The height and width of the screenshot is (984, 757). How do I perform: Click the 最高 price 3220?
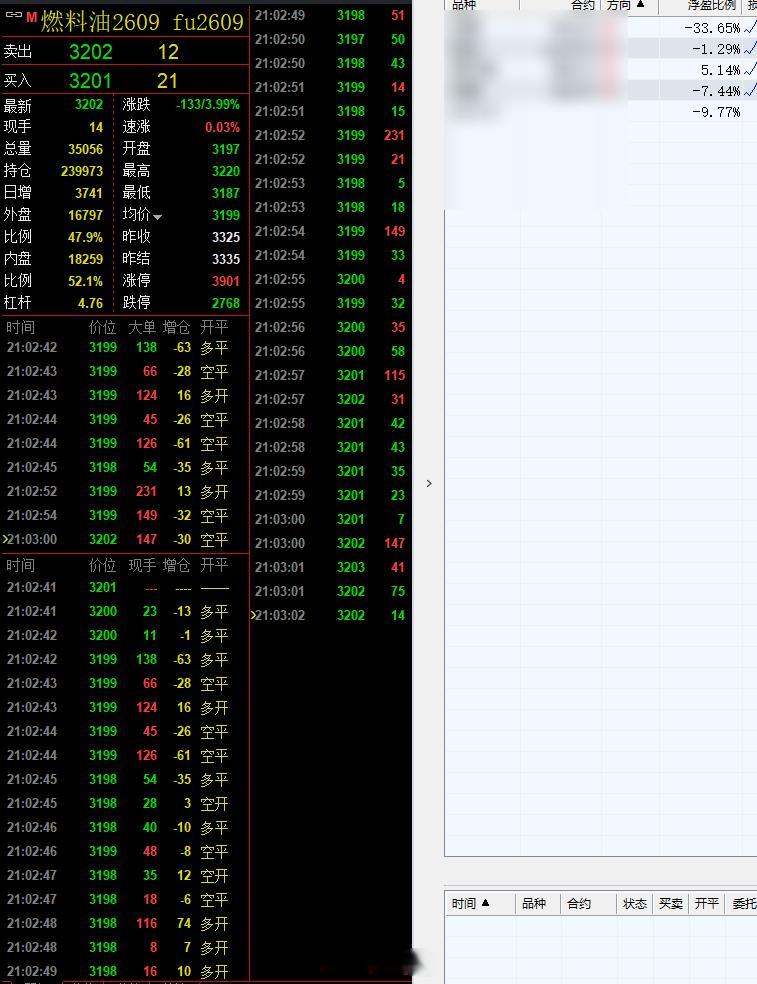tap(225, 171)
